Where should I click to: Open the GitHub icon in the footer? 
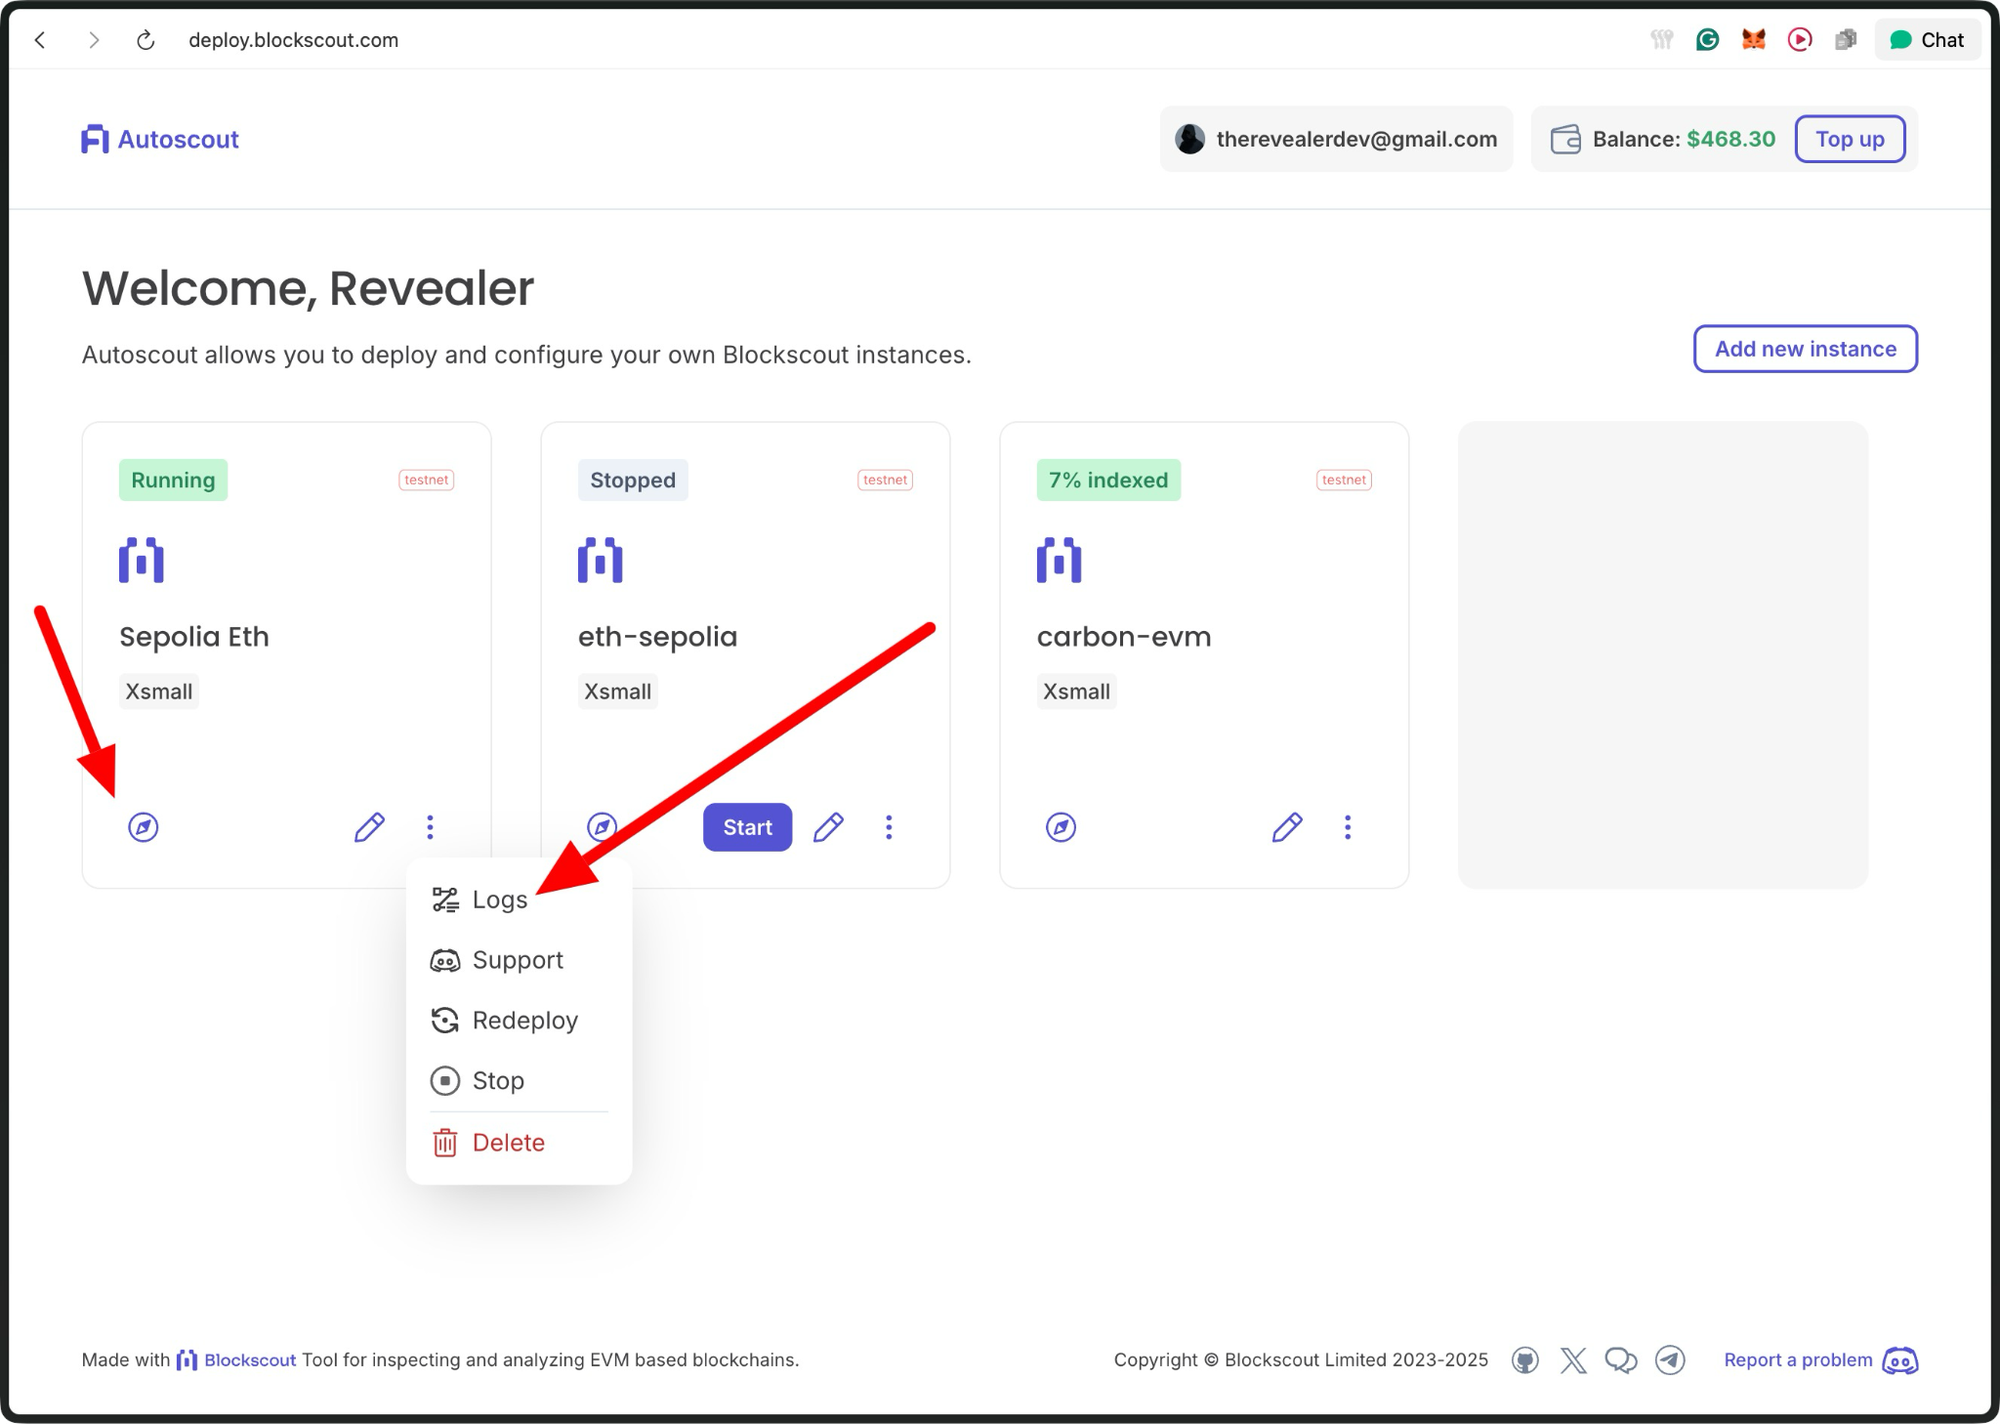click(1525, 1360)
